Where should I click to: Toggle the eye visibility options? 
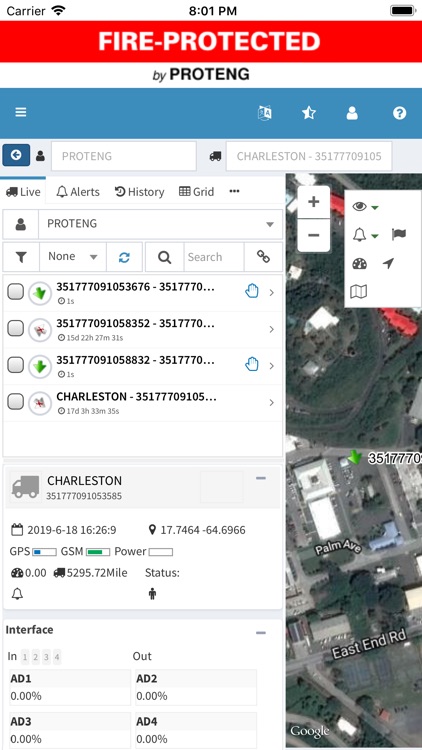(365, 207)
